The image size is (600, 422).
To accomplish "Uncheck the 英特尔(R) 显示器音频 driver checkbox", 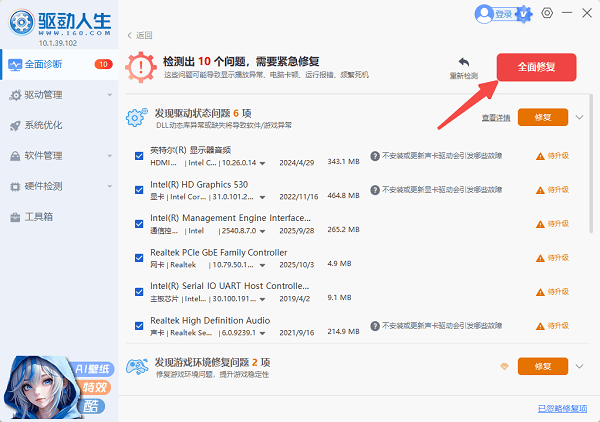I will point(139,155).
